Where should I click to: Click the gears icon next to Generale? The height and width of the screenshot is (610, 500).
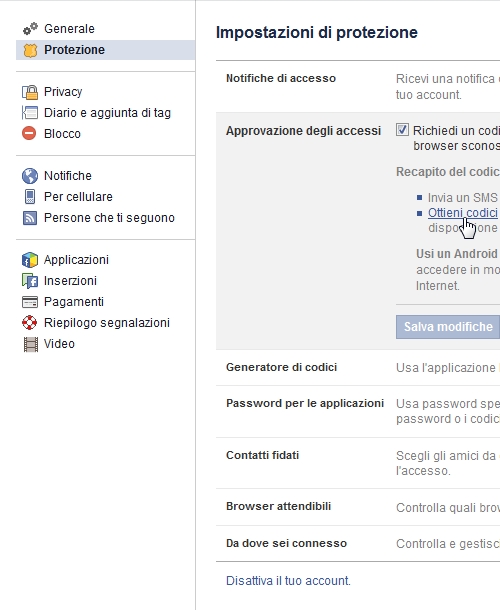(30, 29)
